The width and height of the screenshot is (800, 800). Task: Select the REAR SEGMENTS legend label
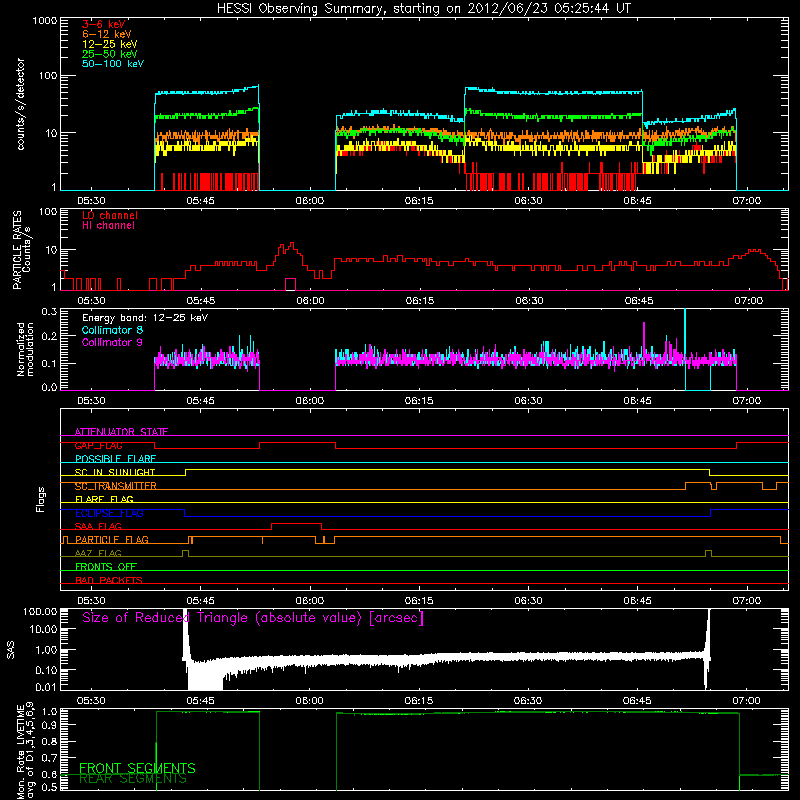click(133, 779)
